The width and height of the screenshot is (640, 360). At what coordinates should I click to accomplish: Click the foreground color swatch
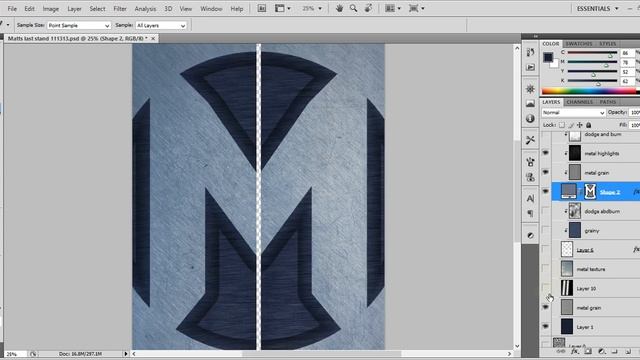tap(548, 57)
